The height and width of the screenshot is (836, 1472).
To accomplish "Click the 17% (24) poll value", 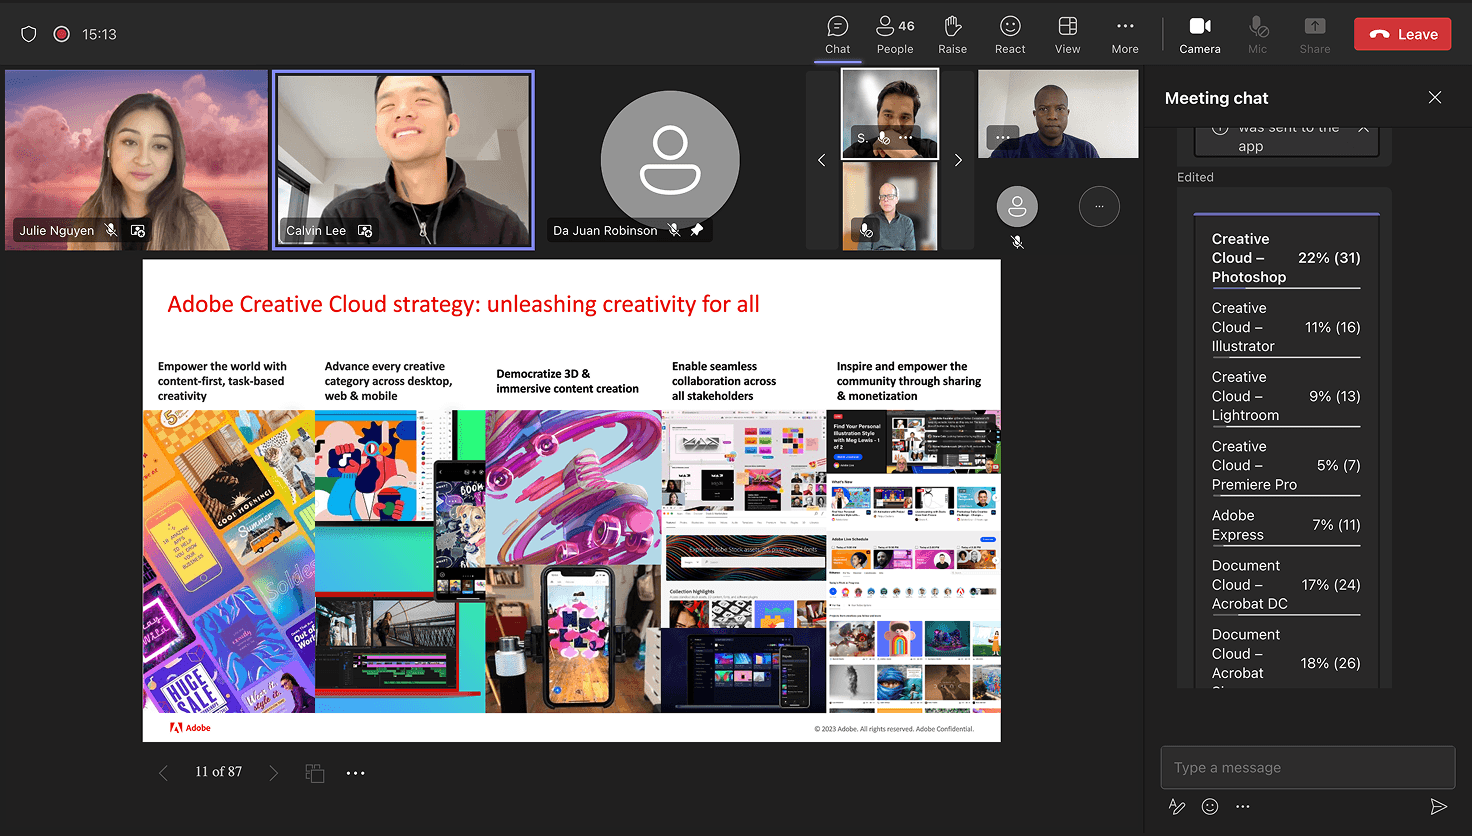I will [1330, 585].
